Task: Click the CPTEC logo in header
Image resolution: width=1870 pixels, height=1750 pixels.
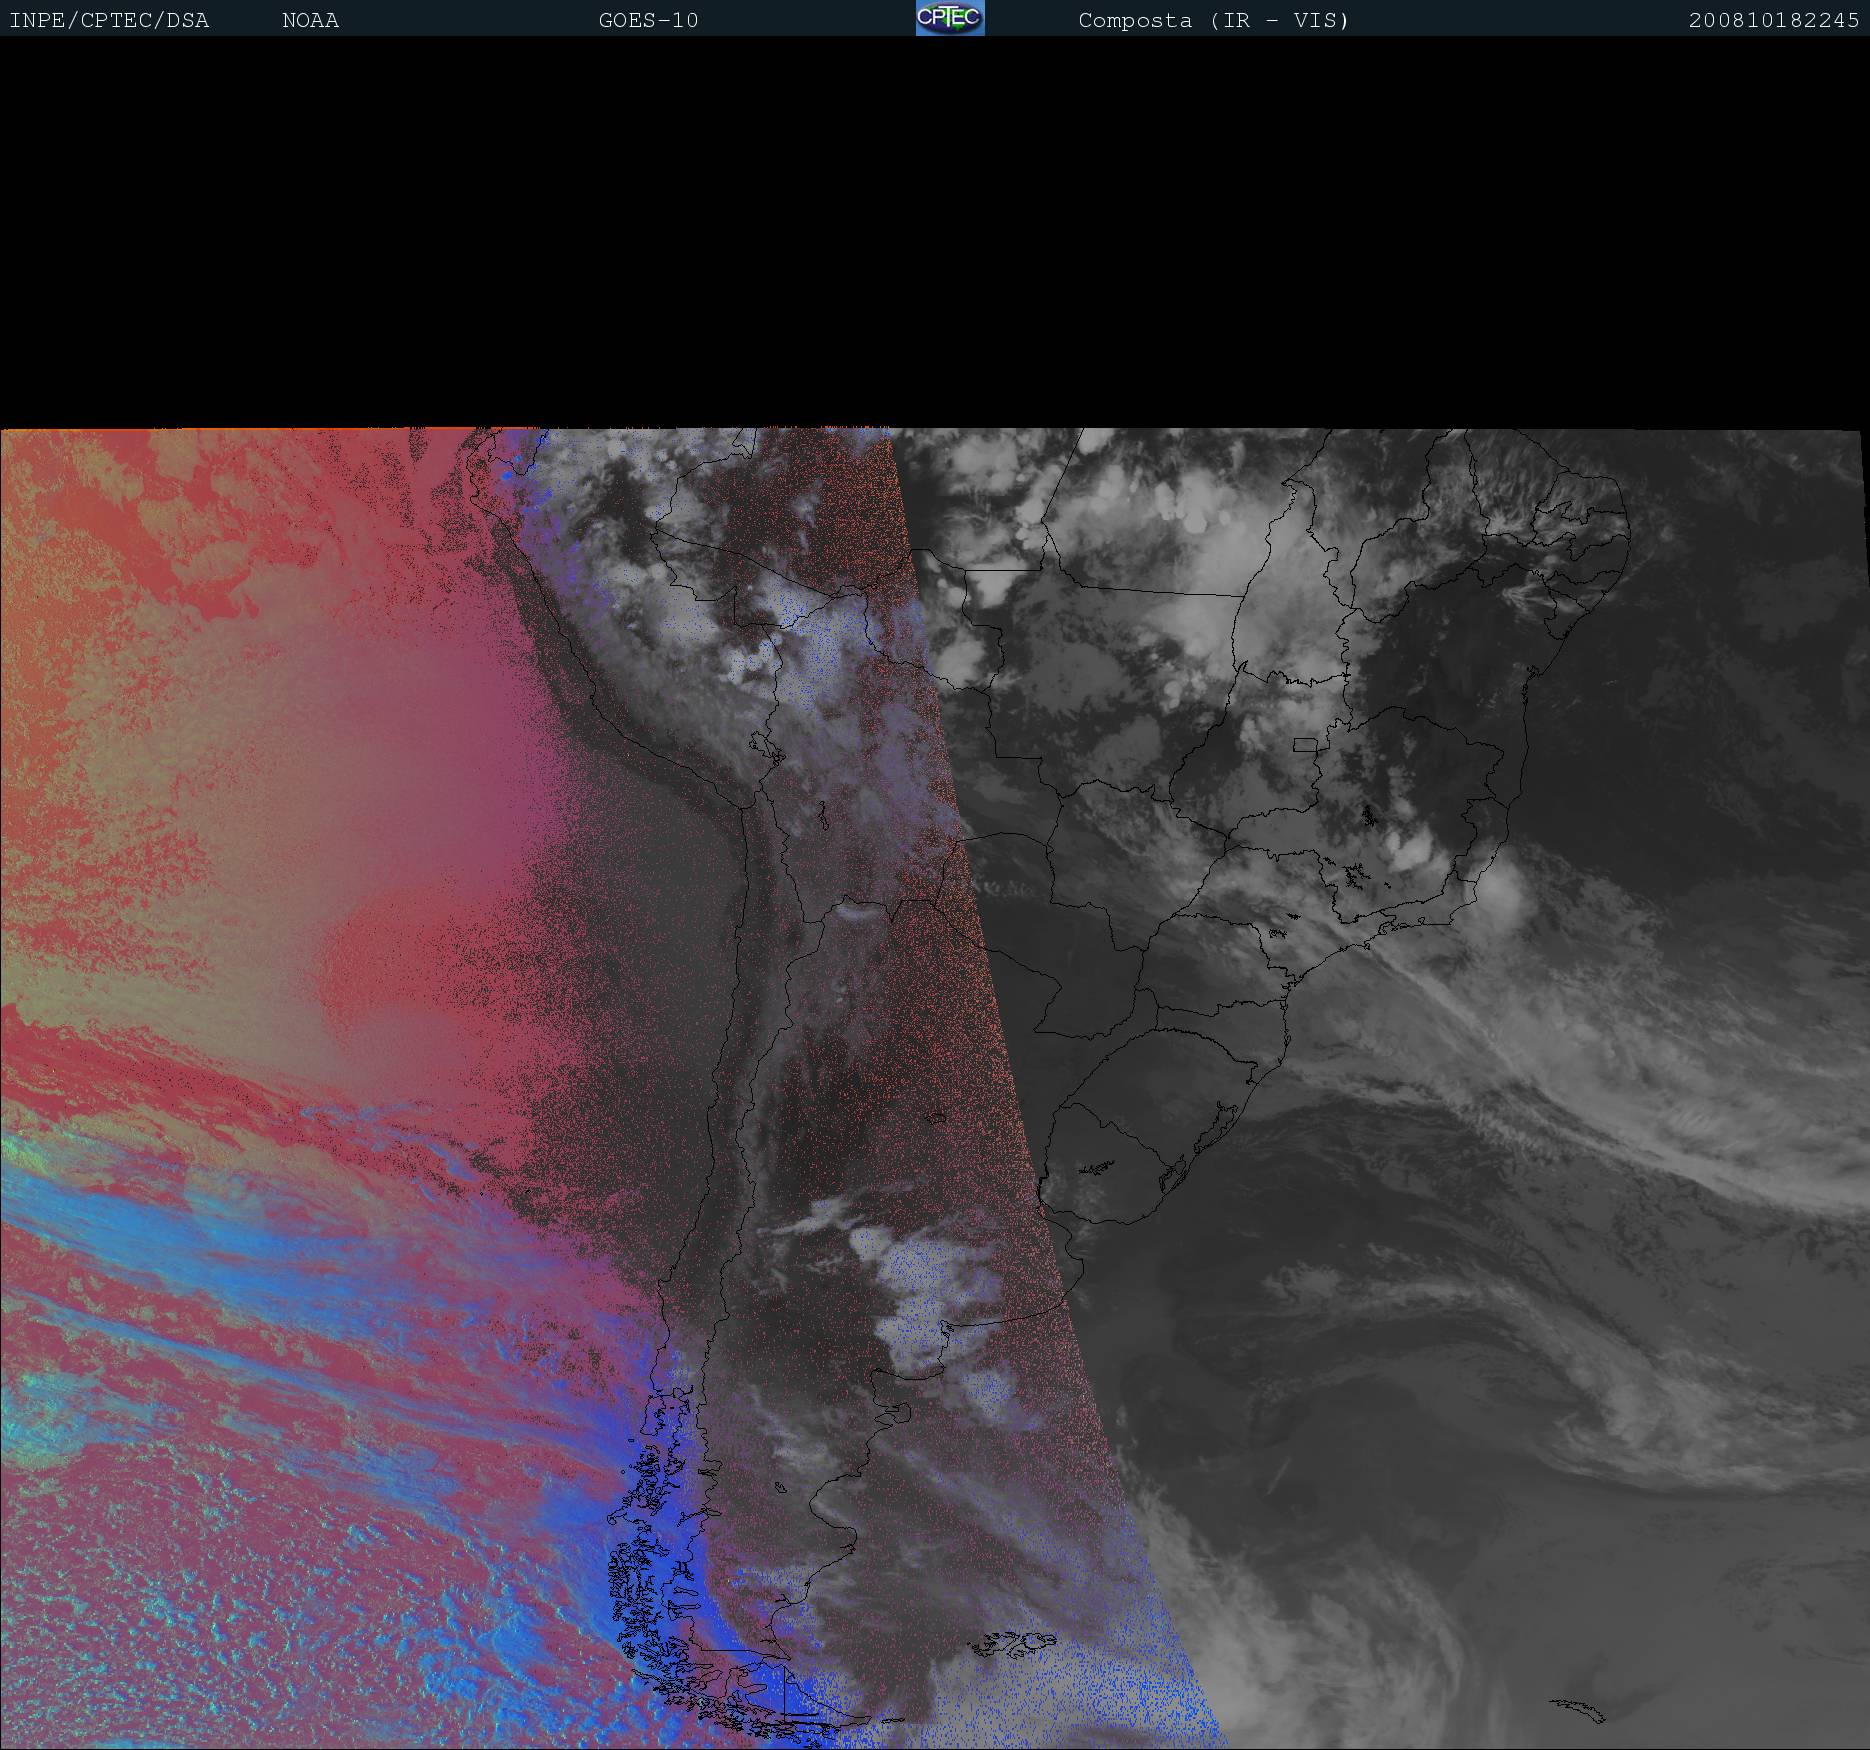Action: pos(949,18)
